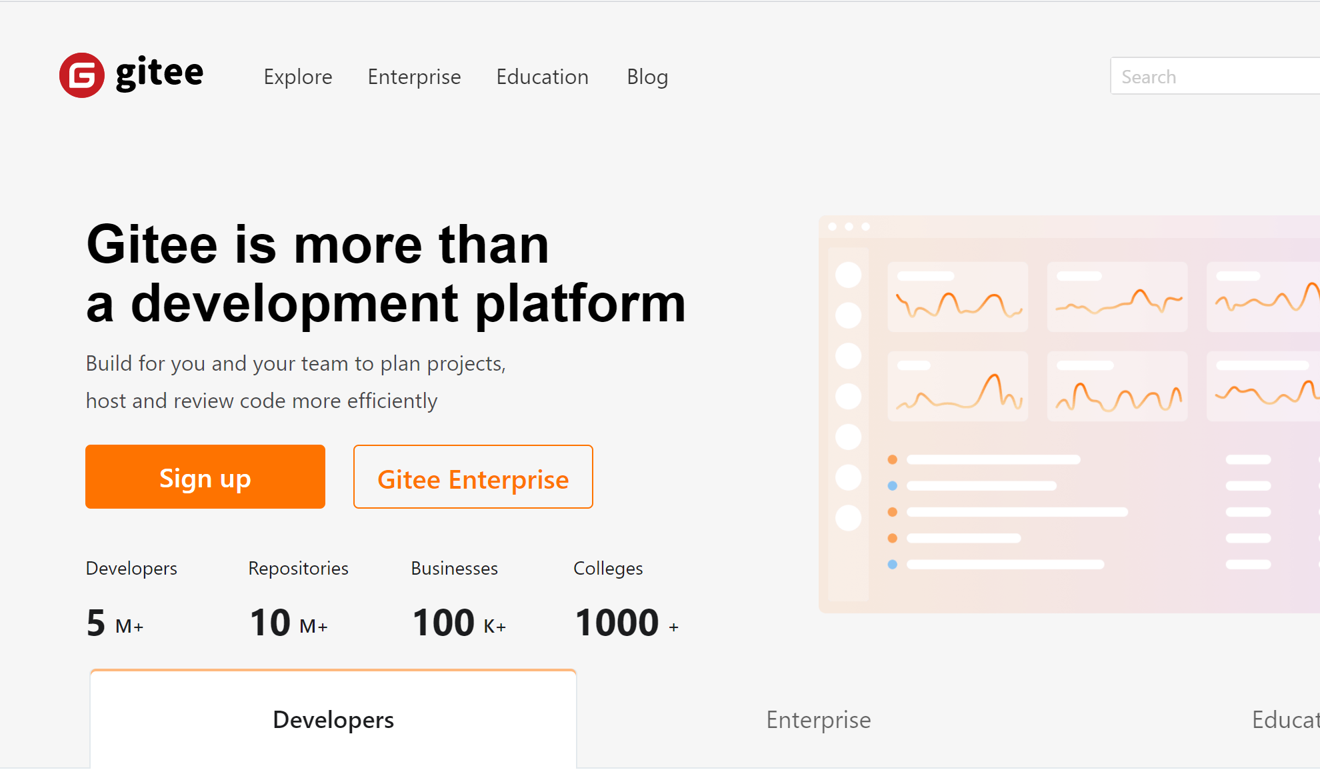Click the dashboard illustration image

point(1069,414)
